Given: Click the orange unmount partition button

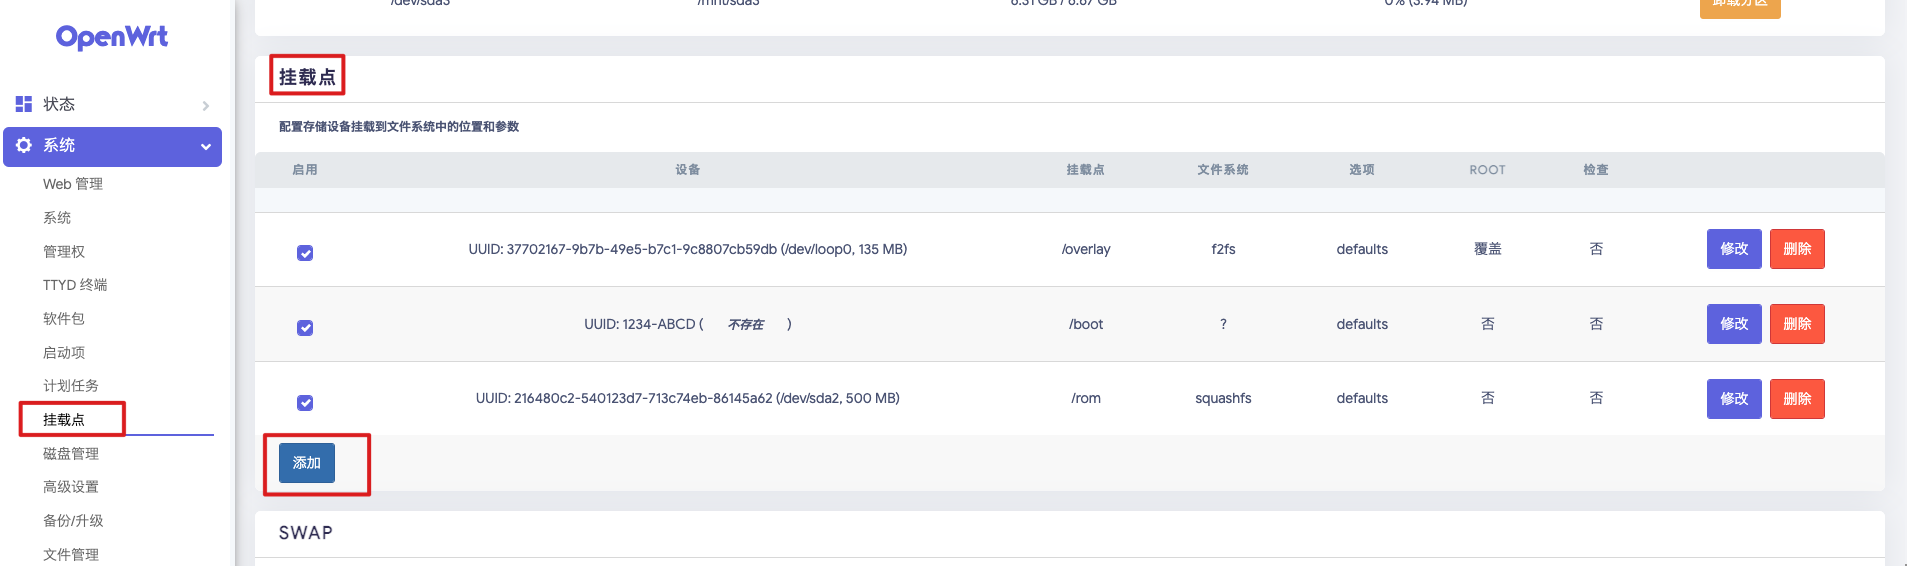Looking at the screenshot, I should tap(1739, 6).
